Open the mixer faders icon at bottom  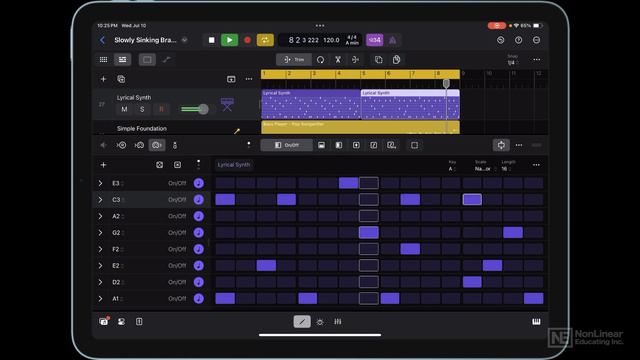(338, 322)
